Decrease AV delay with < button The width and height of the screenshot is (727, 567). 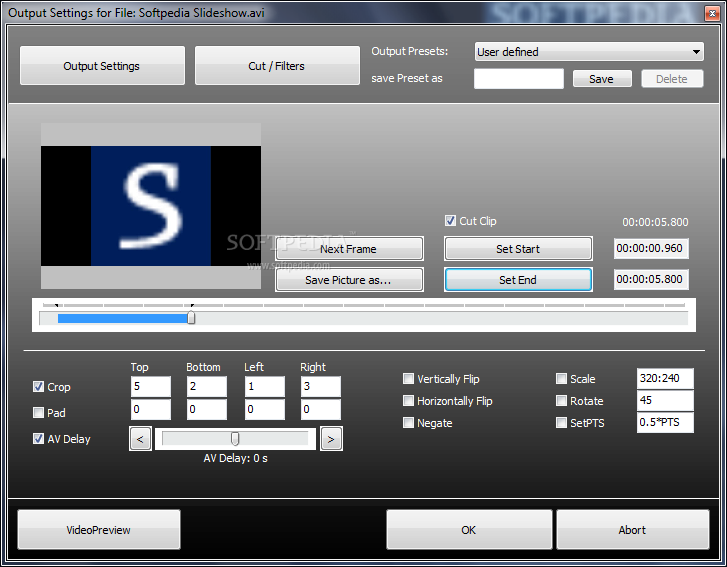(140, 439)
